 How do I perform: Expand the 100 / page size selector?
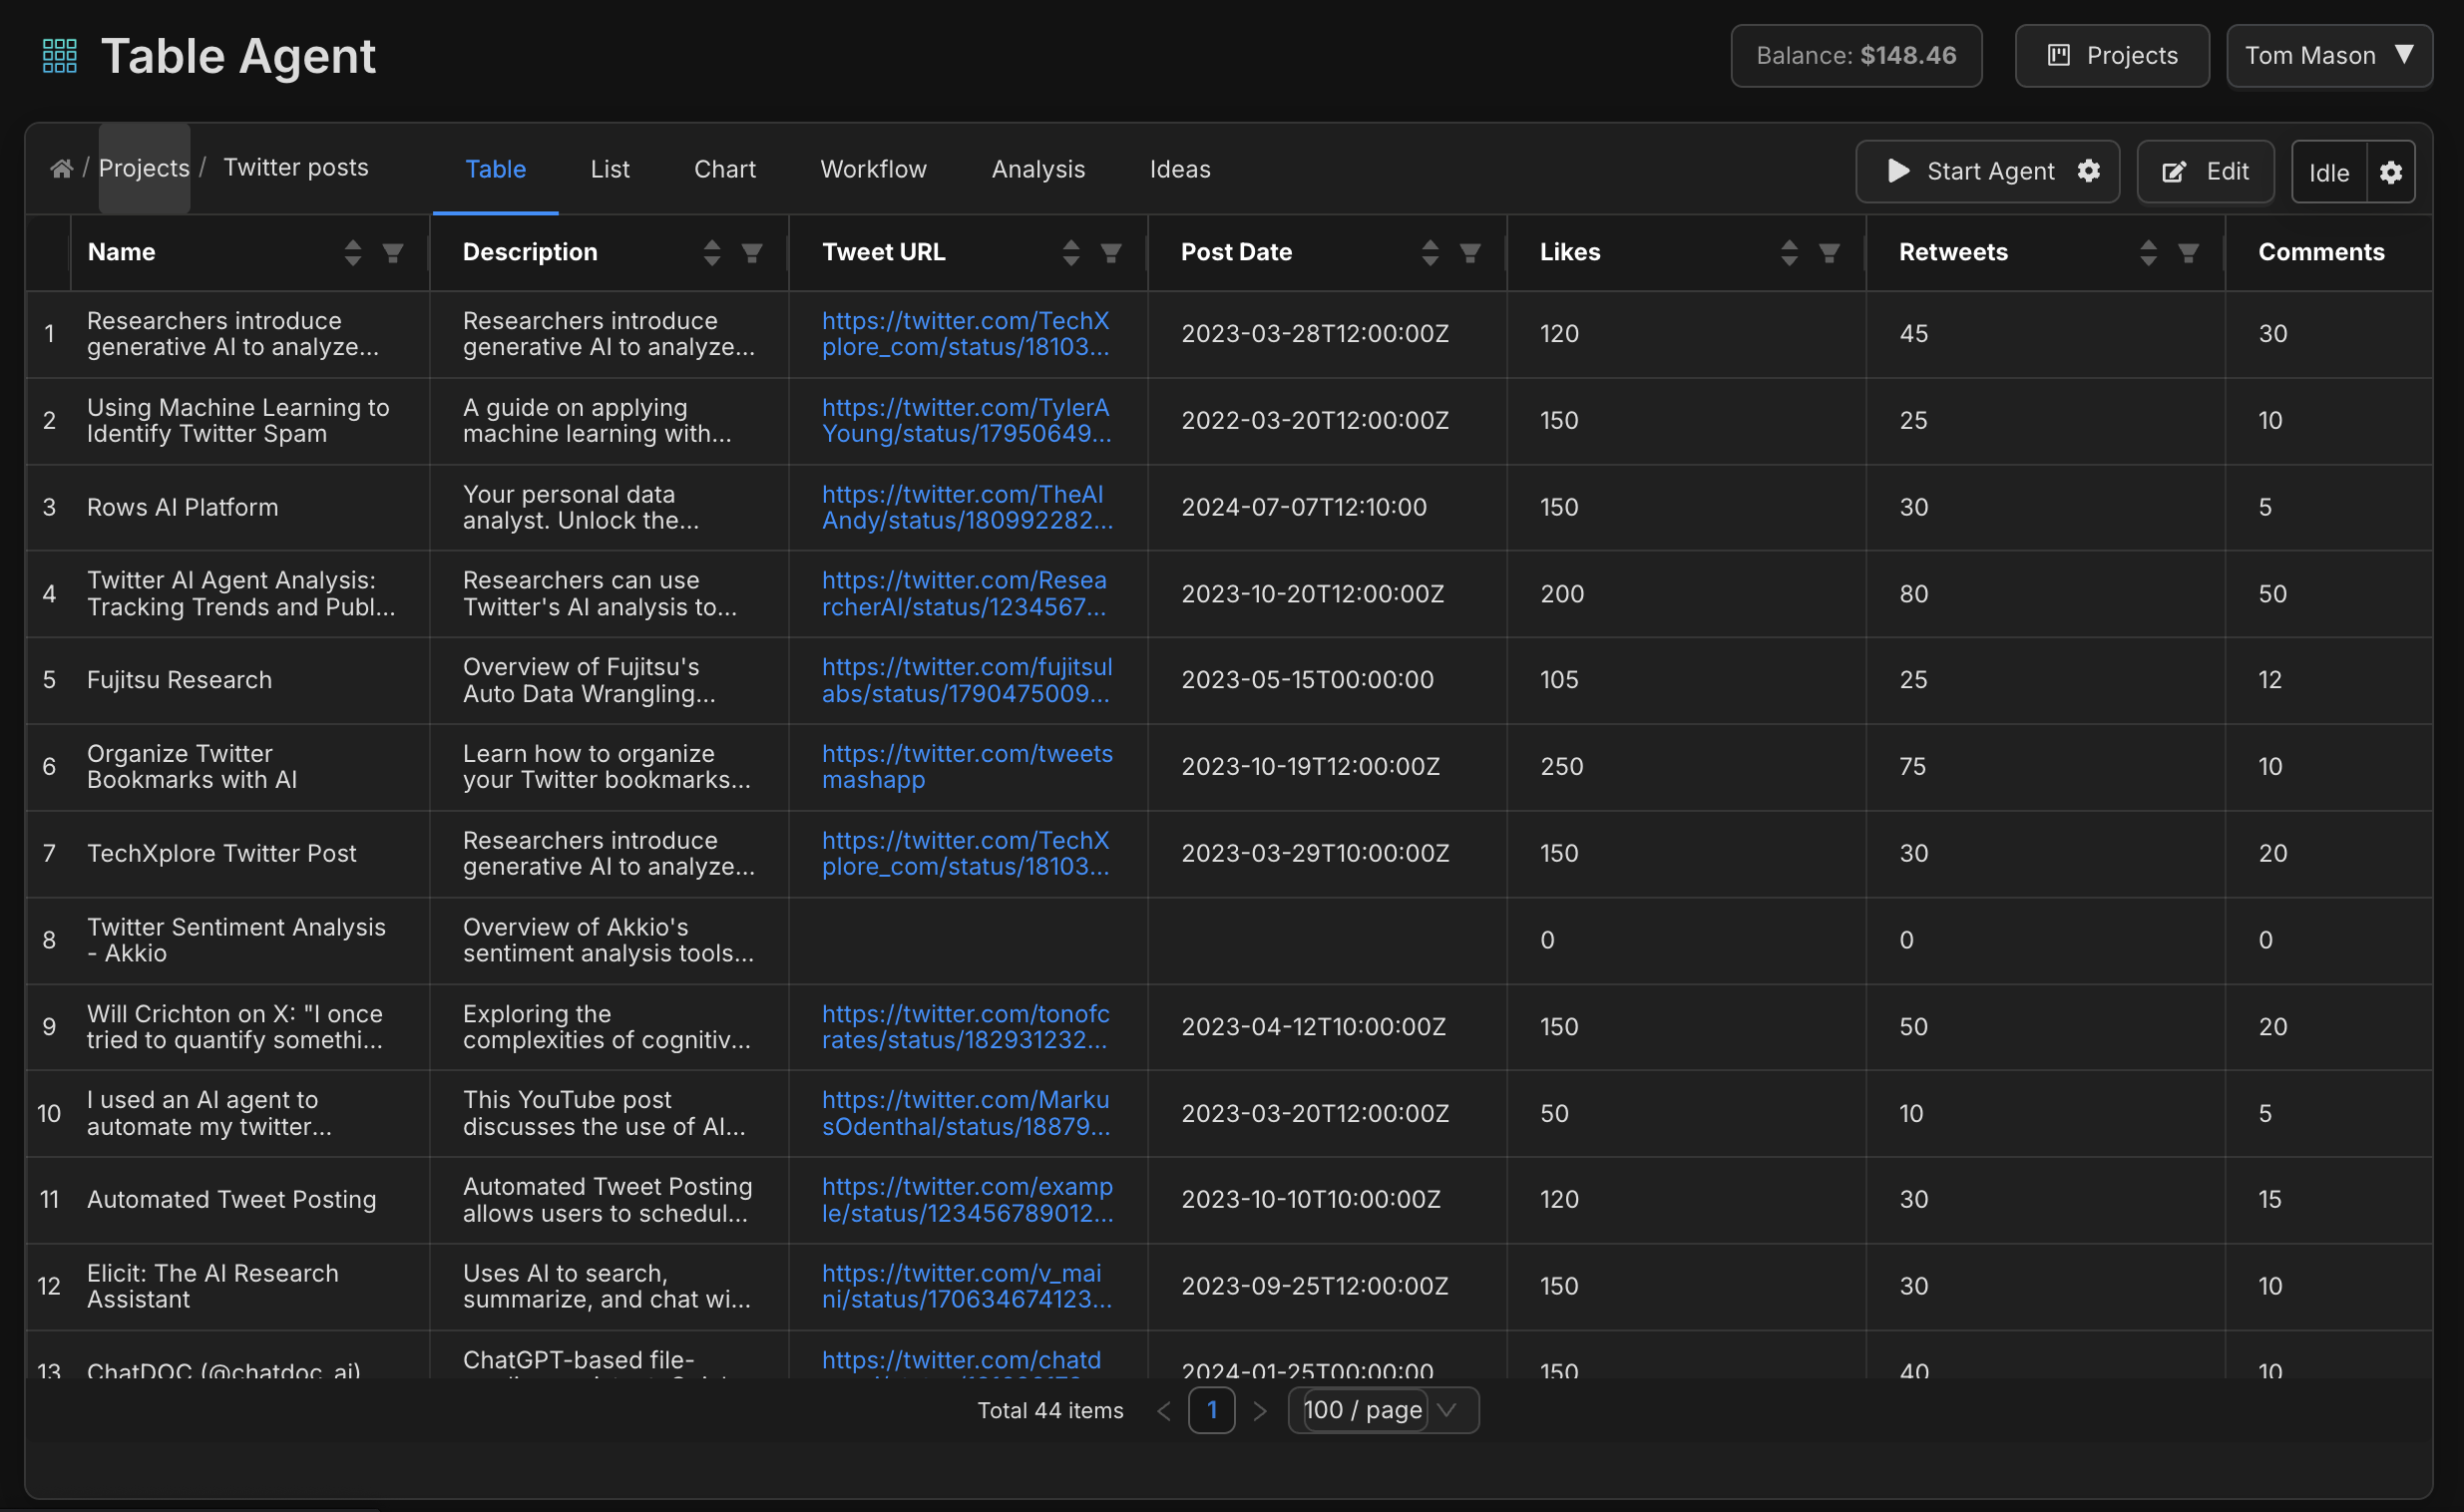[x=1383, y=1410]
